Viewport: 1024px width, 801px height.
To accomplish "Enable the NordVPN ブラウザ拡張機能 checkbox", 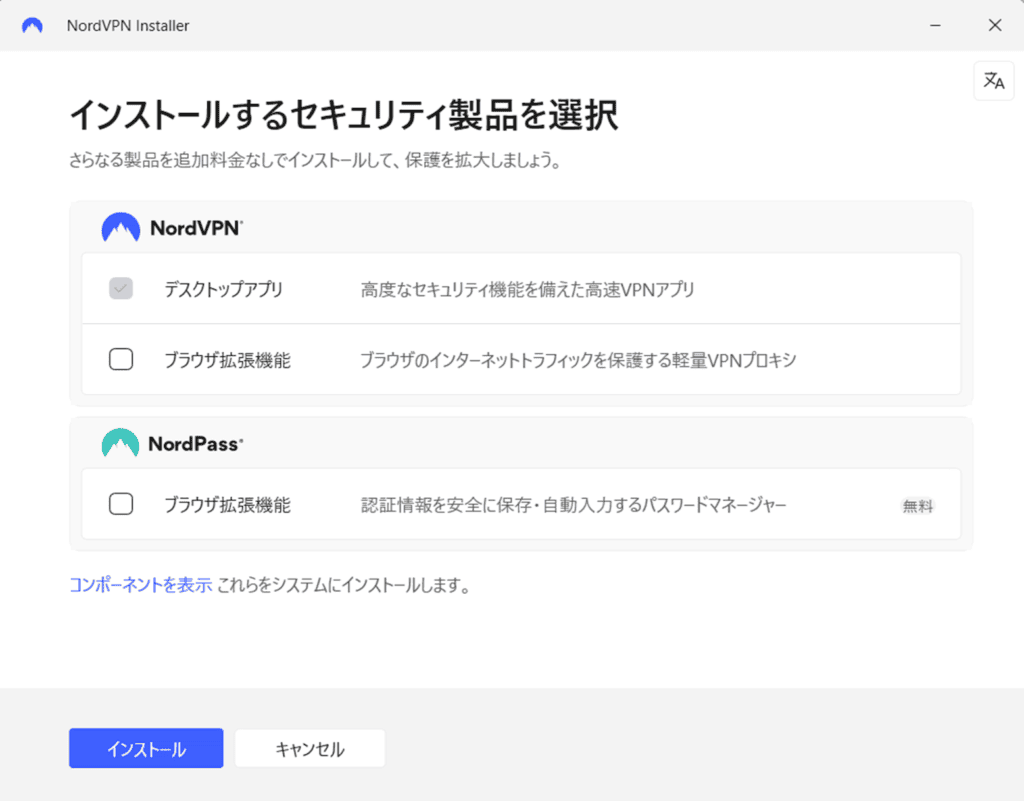I will click(x=121, y=360).
